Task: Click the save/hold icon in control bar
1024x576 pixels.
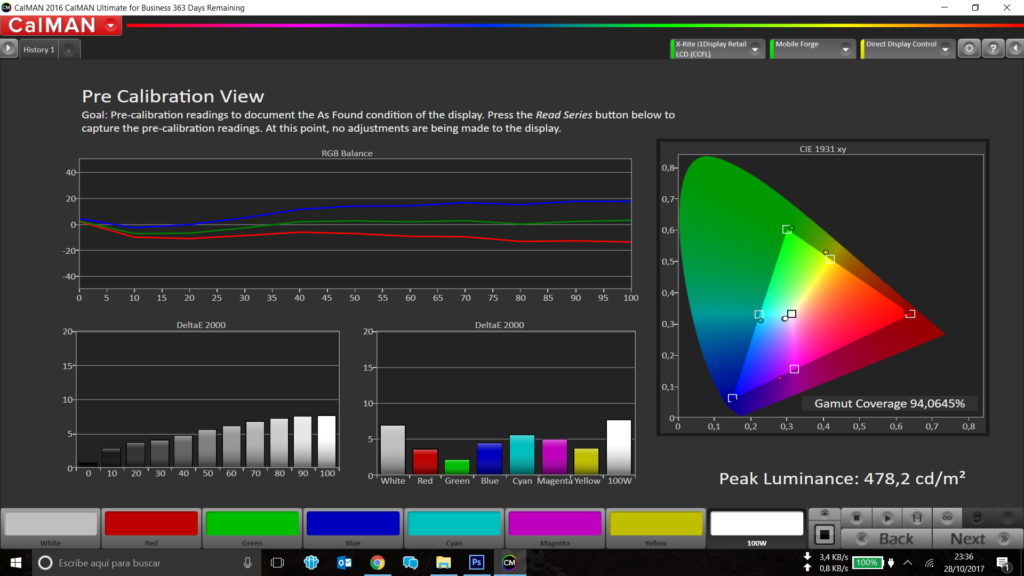Action: pyautogui.click(x=917, y=517)
